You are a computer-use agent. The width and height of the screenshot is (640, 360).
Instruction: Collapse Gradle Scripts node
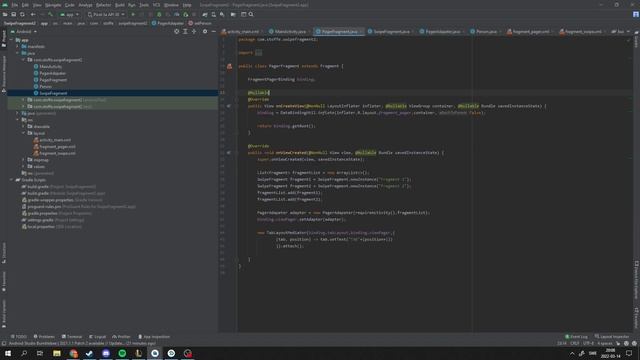coord(11,180)
